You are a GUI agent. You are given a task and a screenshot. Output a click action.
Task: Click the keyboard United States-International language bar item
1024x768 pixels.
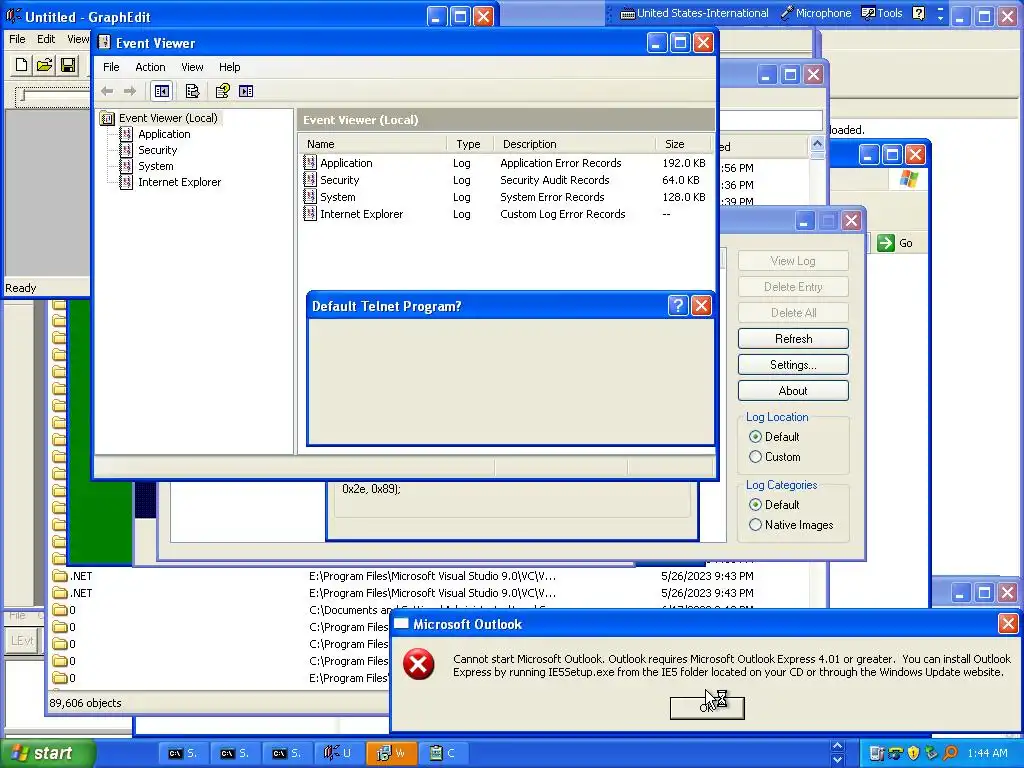(694, 13)
